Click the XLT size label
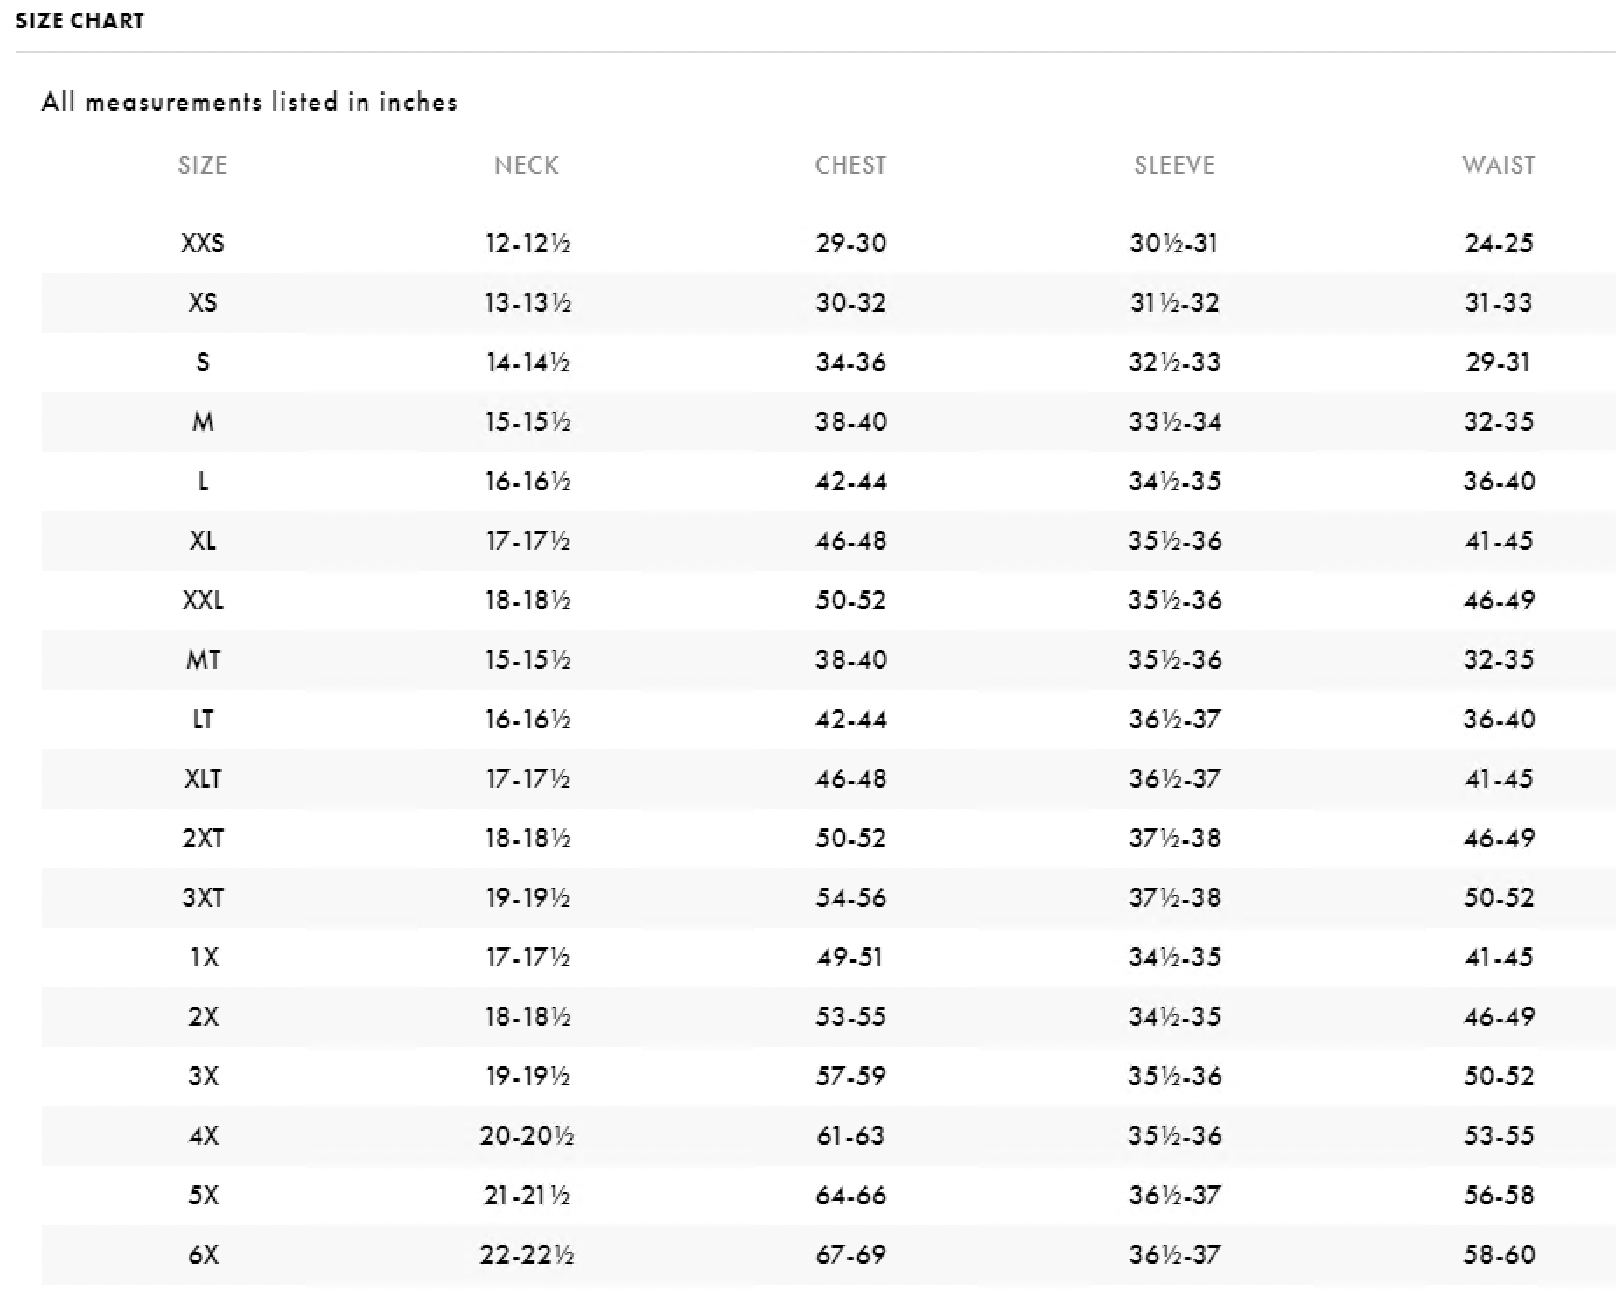 click(x=202, y=779)
